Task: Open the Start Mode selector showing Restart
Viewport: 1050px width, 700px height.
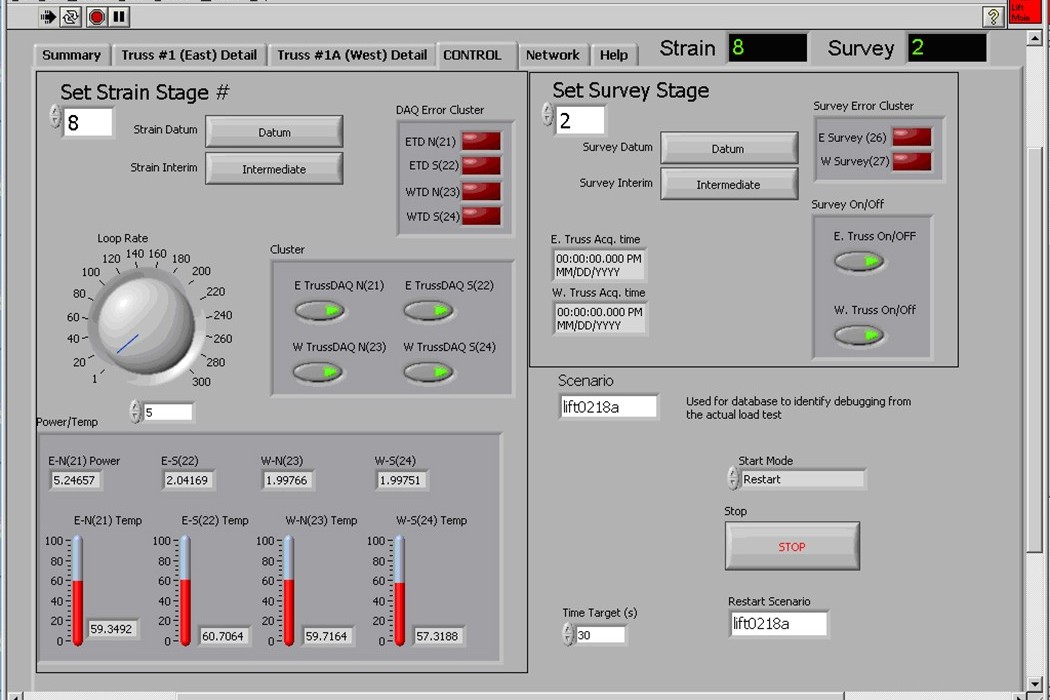Action: click(802, 479)
